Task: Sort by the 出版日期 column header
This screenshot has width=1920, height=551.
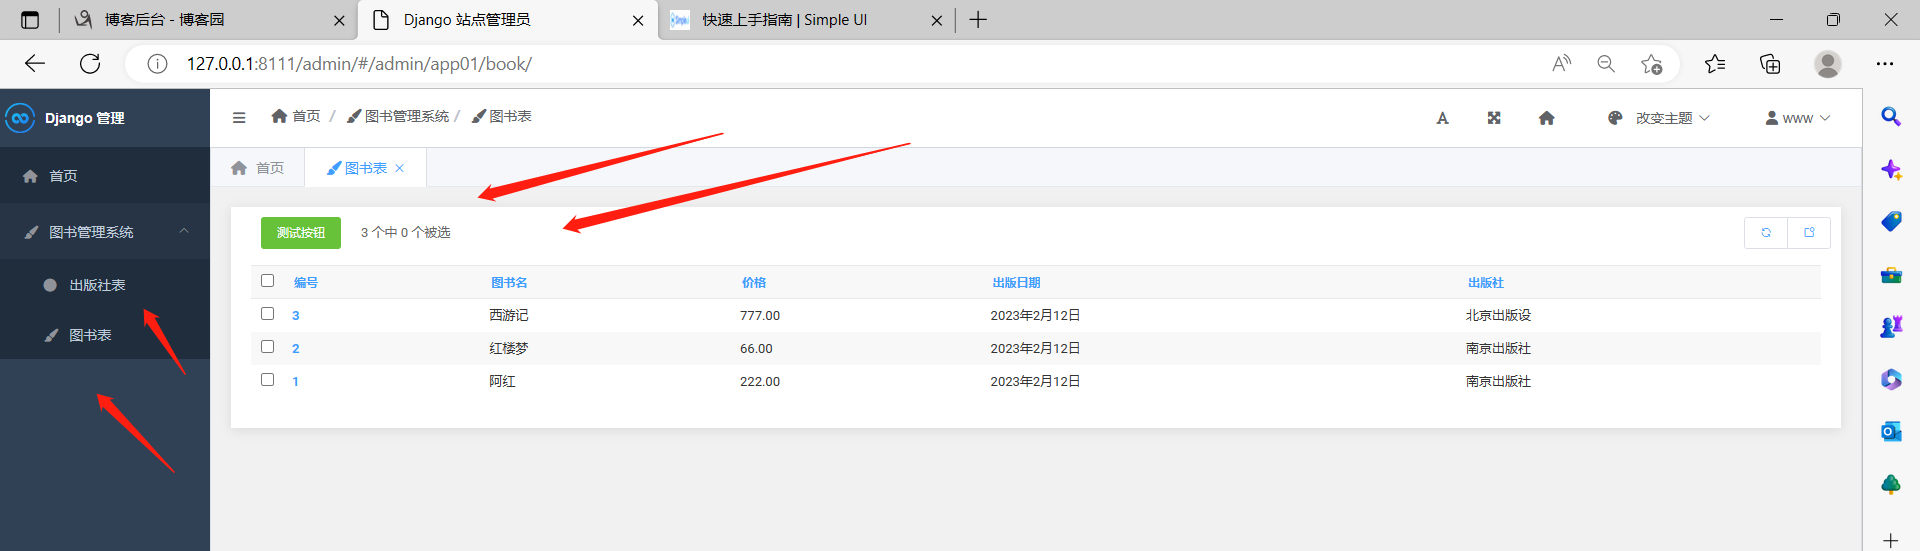Action: (1016, 283)
